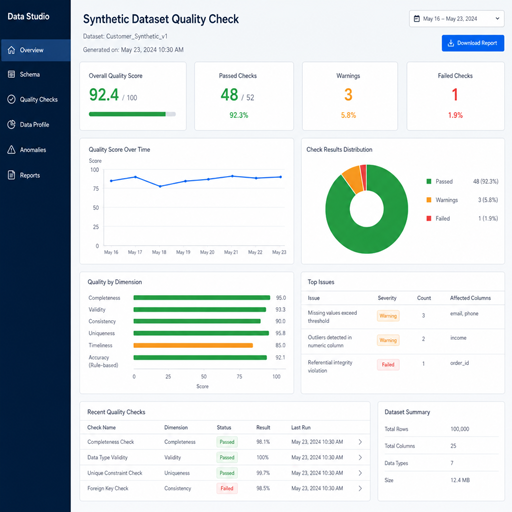Expand the Data Type Validity row chevron
The height and width of the screenshot is (512, 512).
360,457
